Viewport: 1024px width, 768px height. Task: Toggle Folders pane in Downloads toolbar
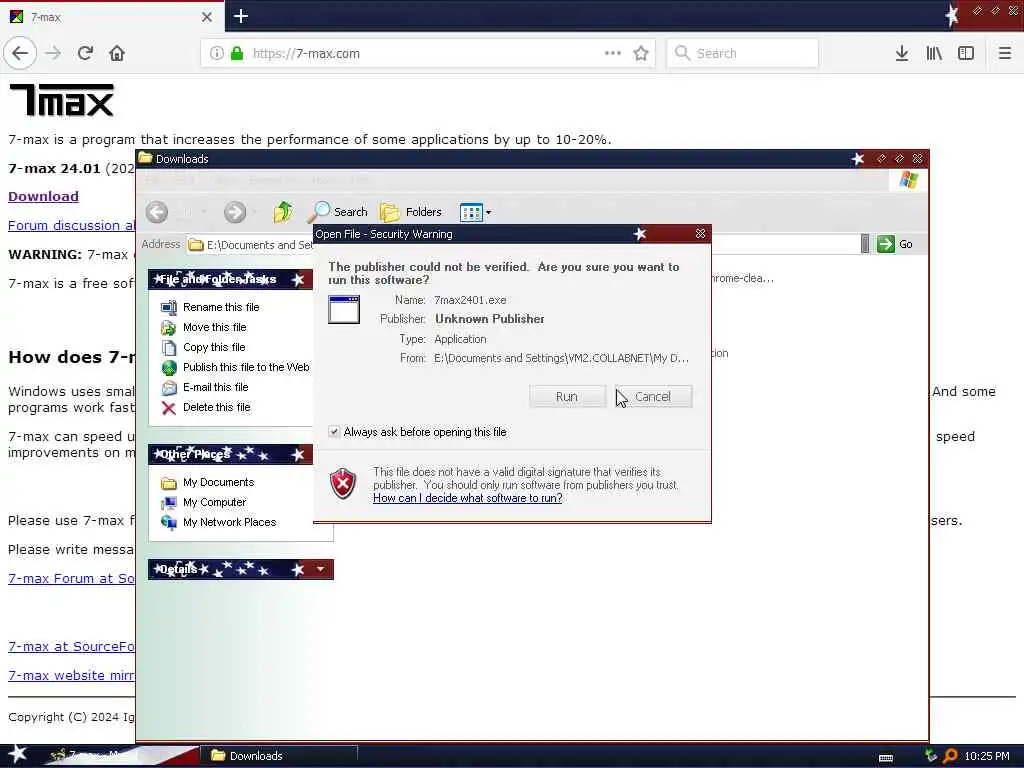tap(411, 212)
